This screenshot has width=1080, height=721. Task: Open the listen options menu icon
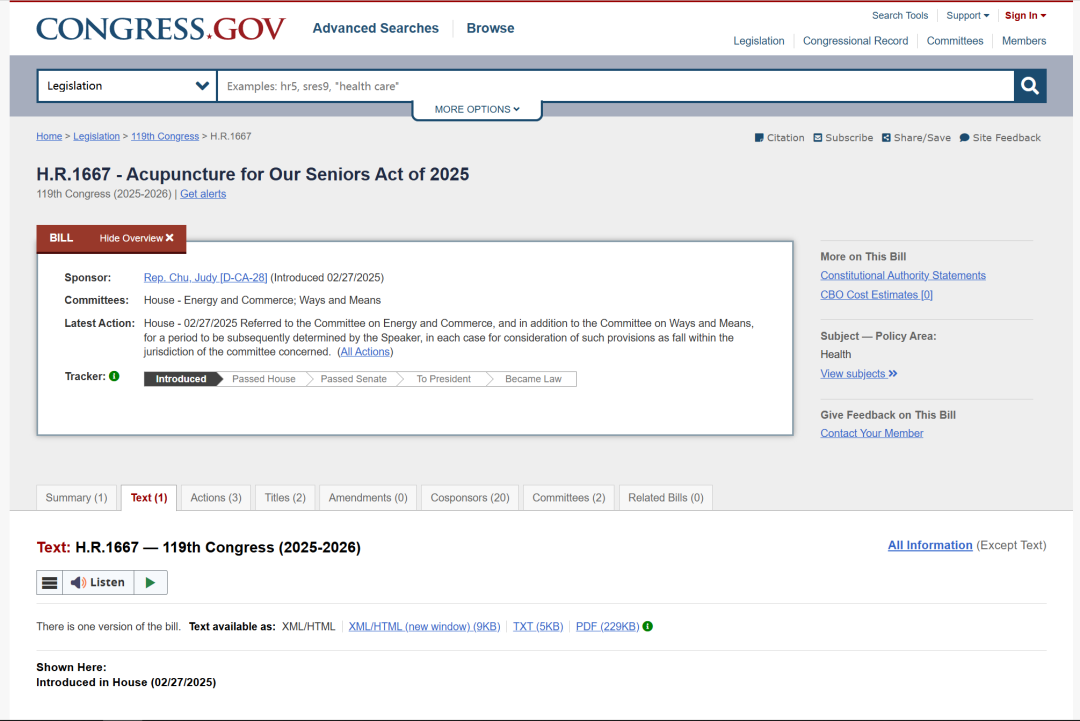click(x=50, y=583)
